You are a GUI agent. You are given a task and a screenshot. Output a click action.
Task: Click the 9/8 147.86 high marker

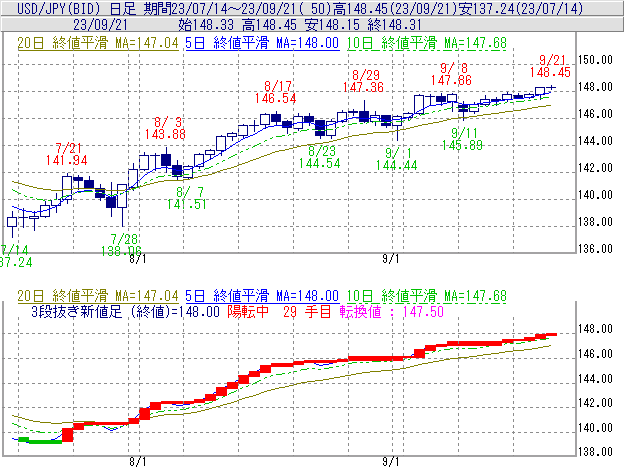pos(451,74)
